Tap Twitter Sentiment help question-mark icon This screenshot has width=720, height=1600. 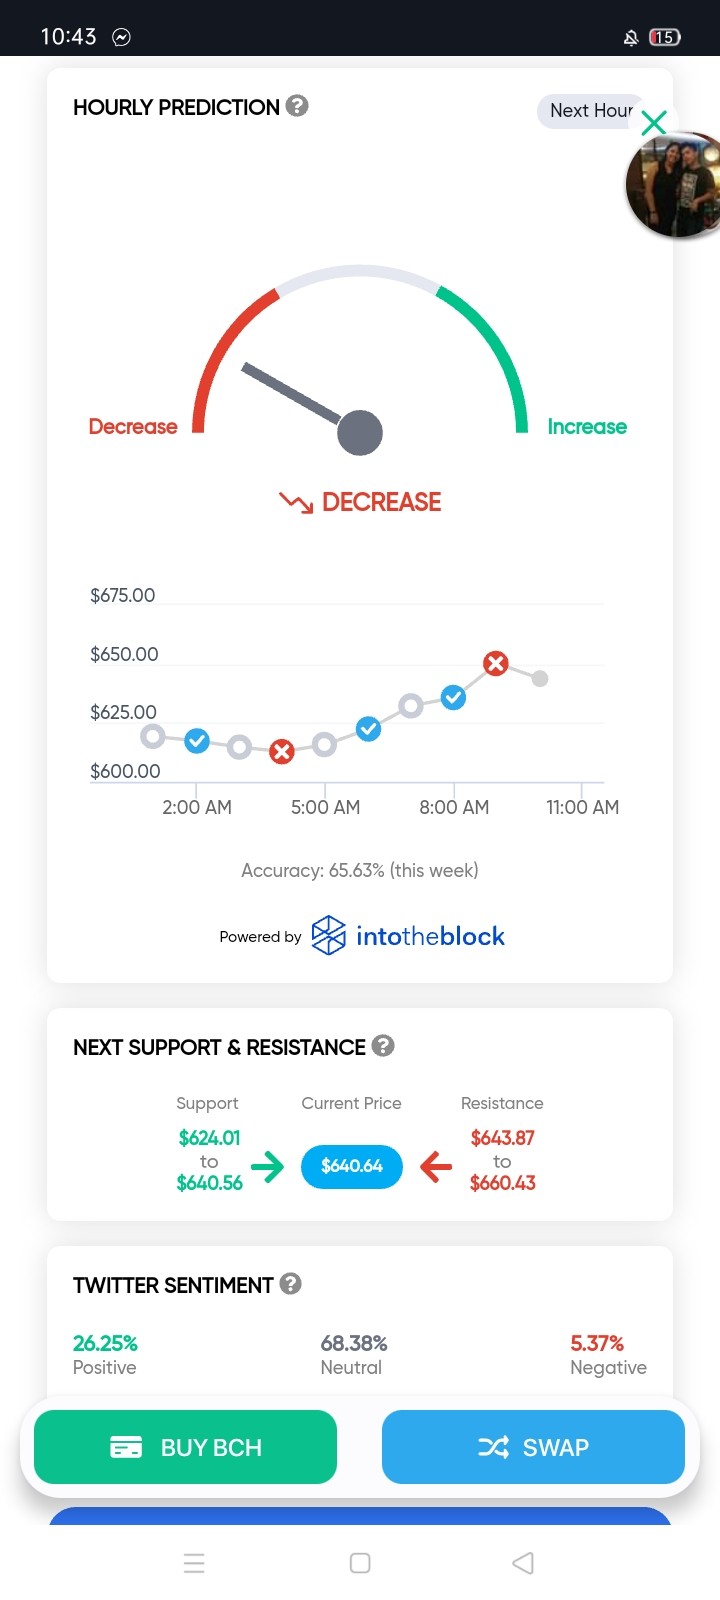point(291,1284)
